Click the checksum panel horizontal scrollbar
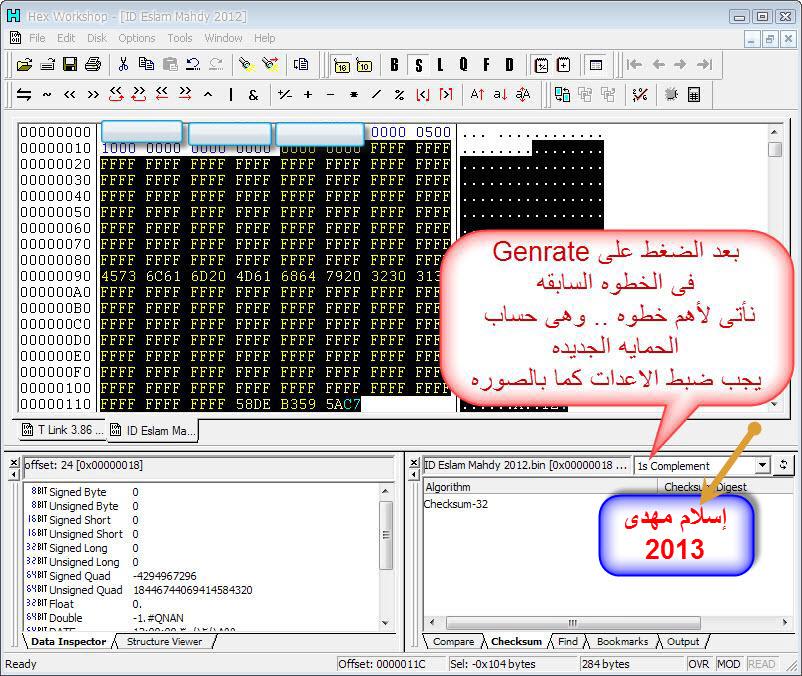802x676 pixels. pos(573,623)
